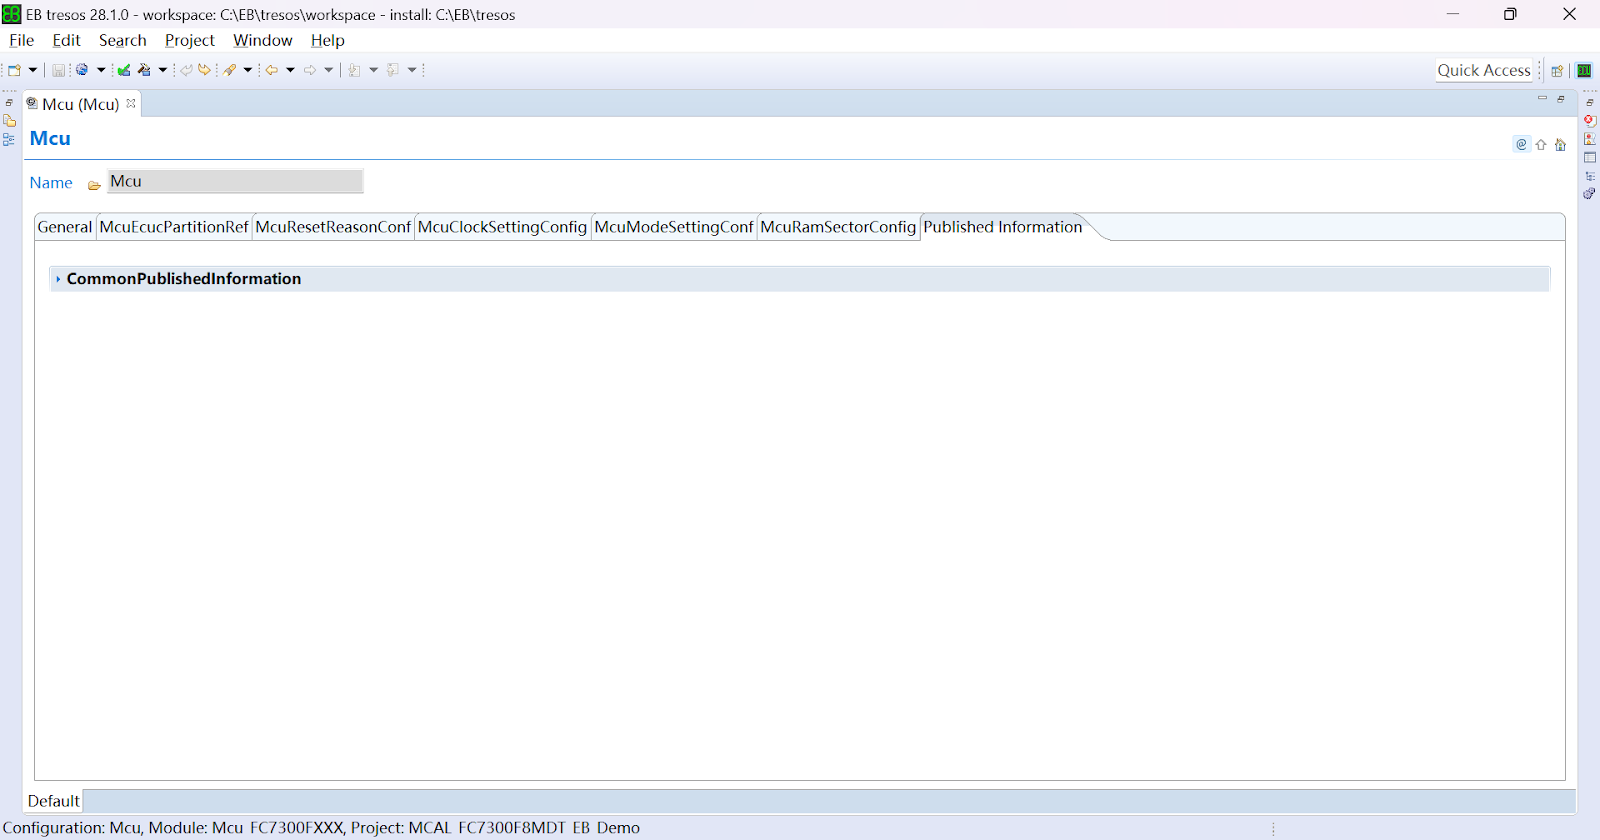
Task: Open the Error Log sidebar icon
Action: (x=1590, y=121)
